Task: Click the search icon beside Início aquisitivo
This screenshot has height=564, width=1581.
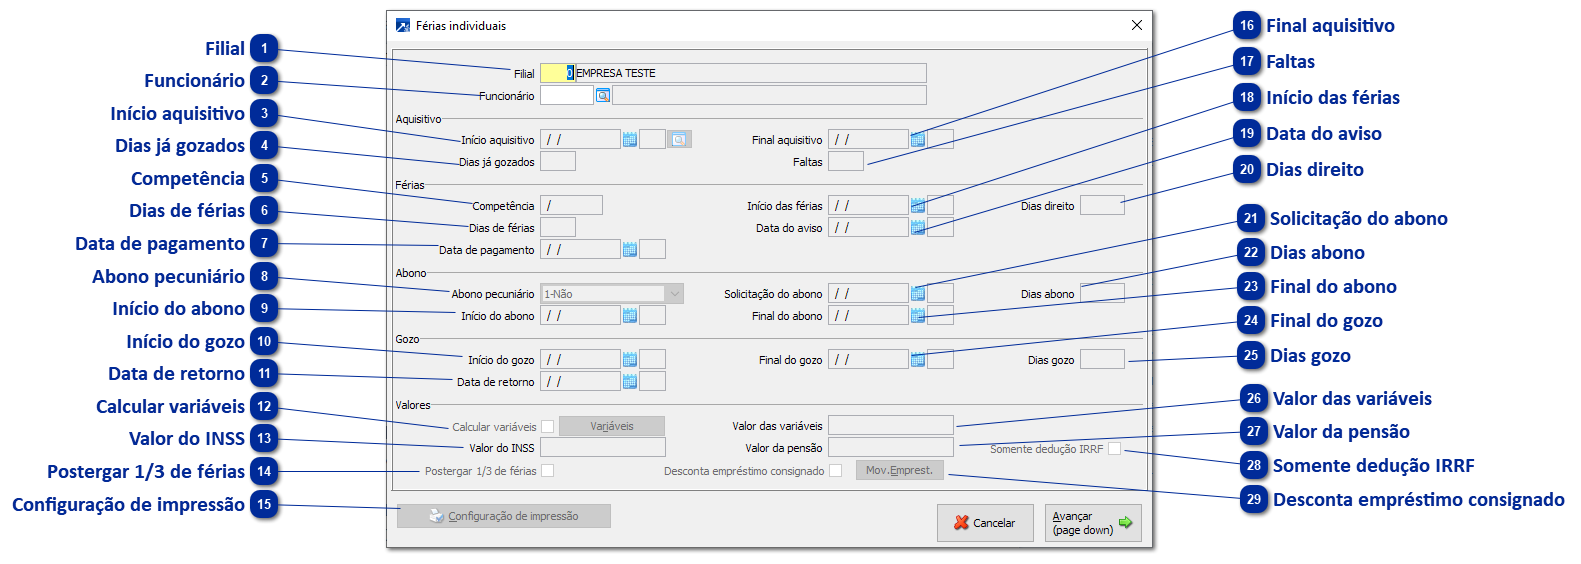Action: tap(679, 140)
